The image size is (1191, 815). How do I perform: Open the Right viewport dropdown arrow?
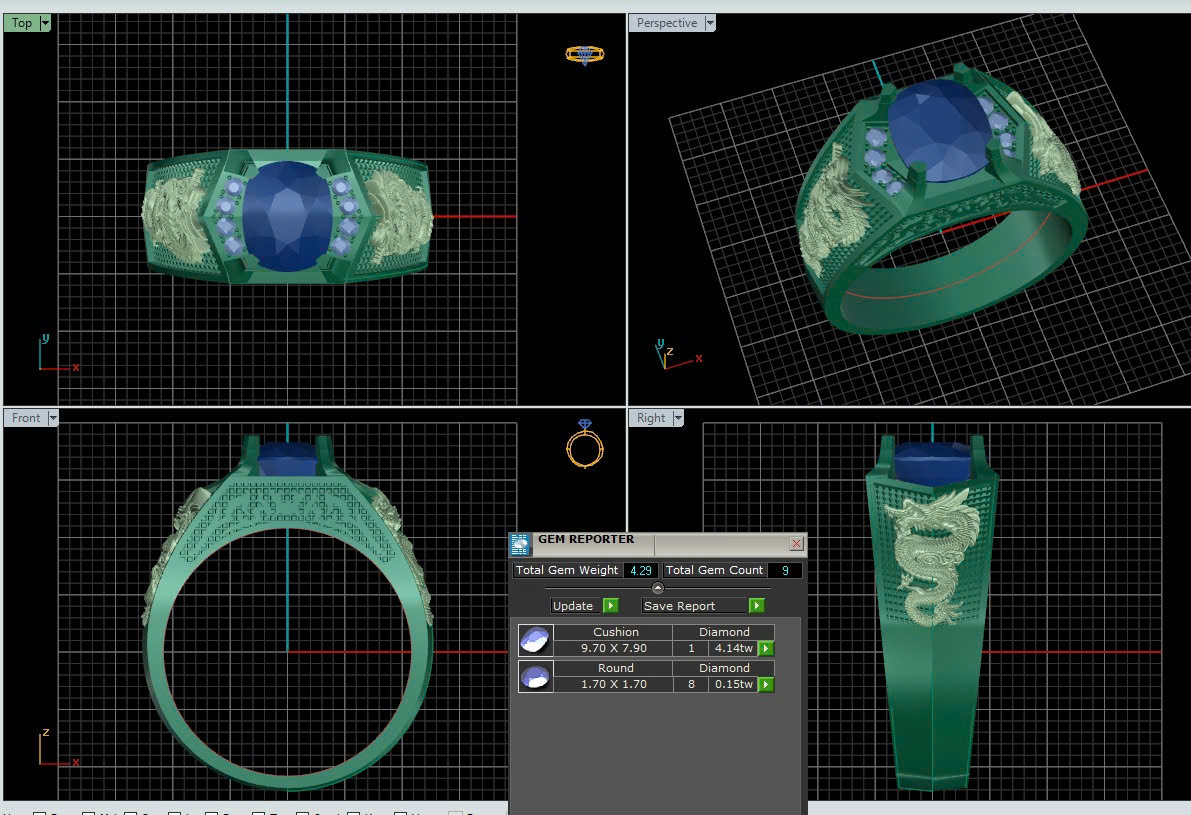pyautogui.click(x=677, y=418)
